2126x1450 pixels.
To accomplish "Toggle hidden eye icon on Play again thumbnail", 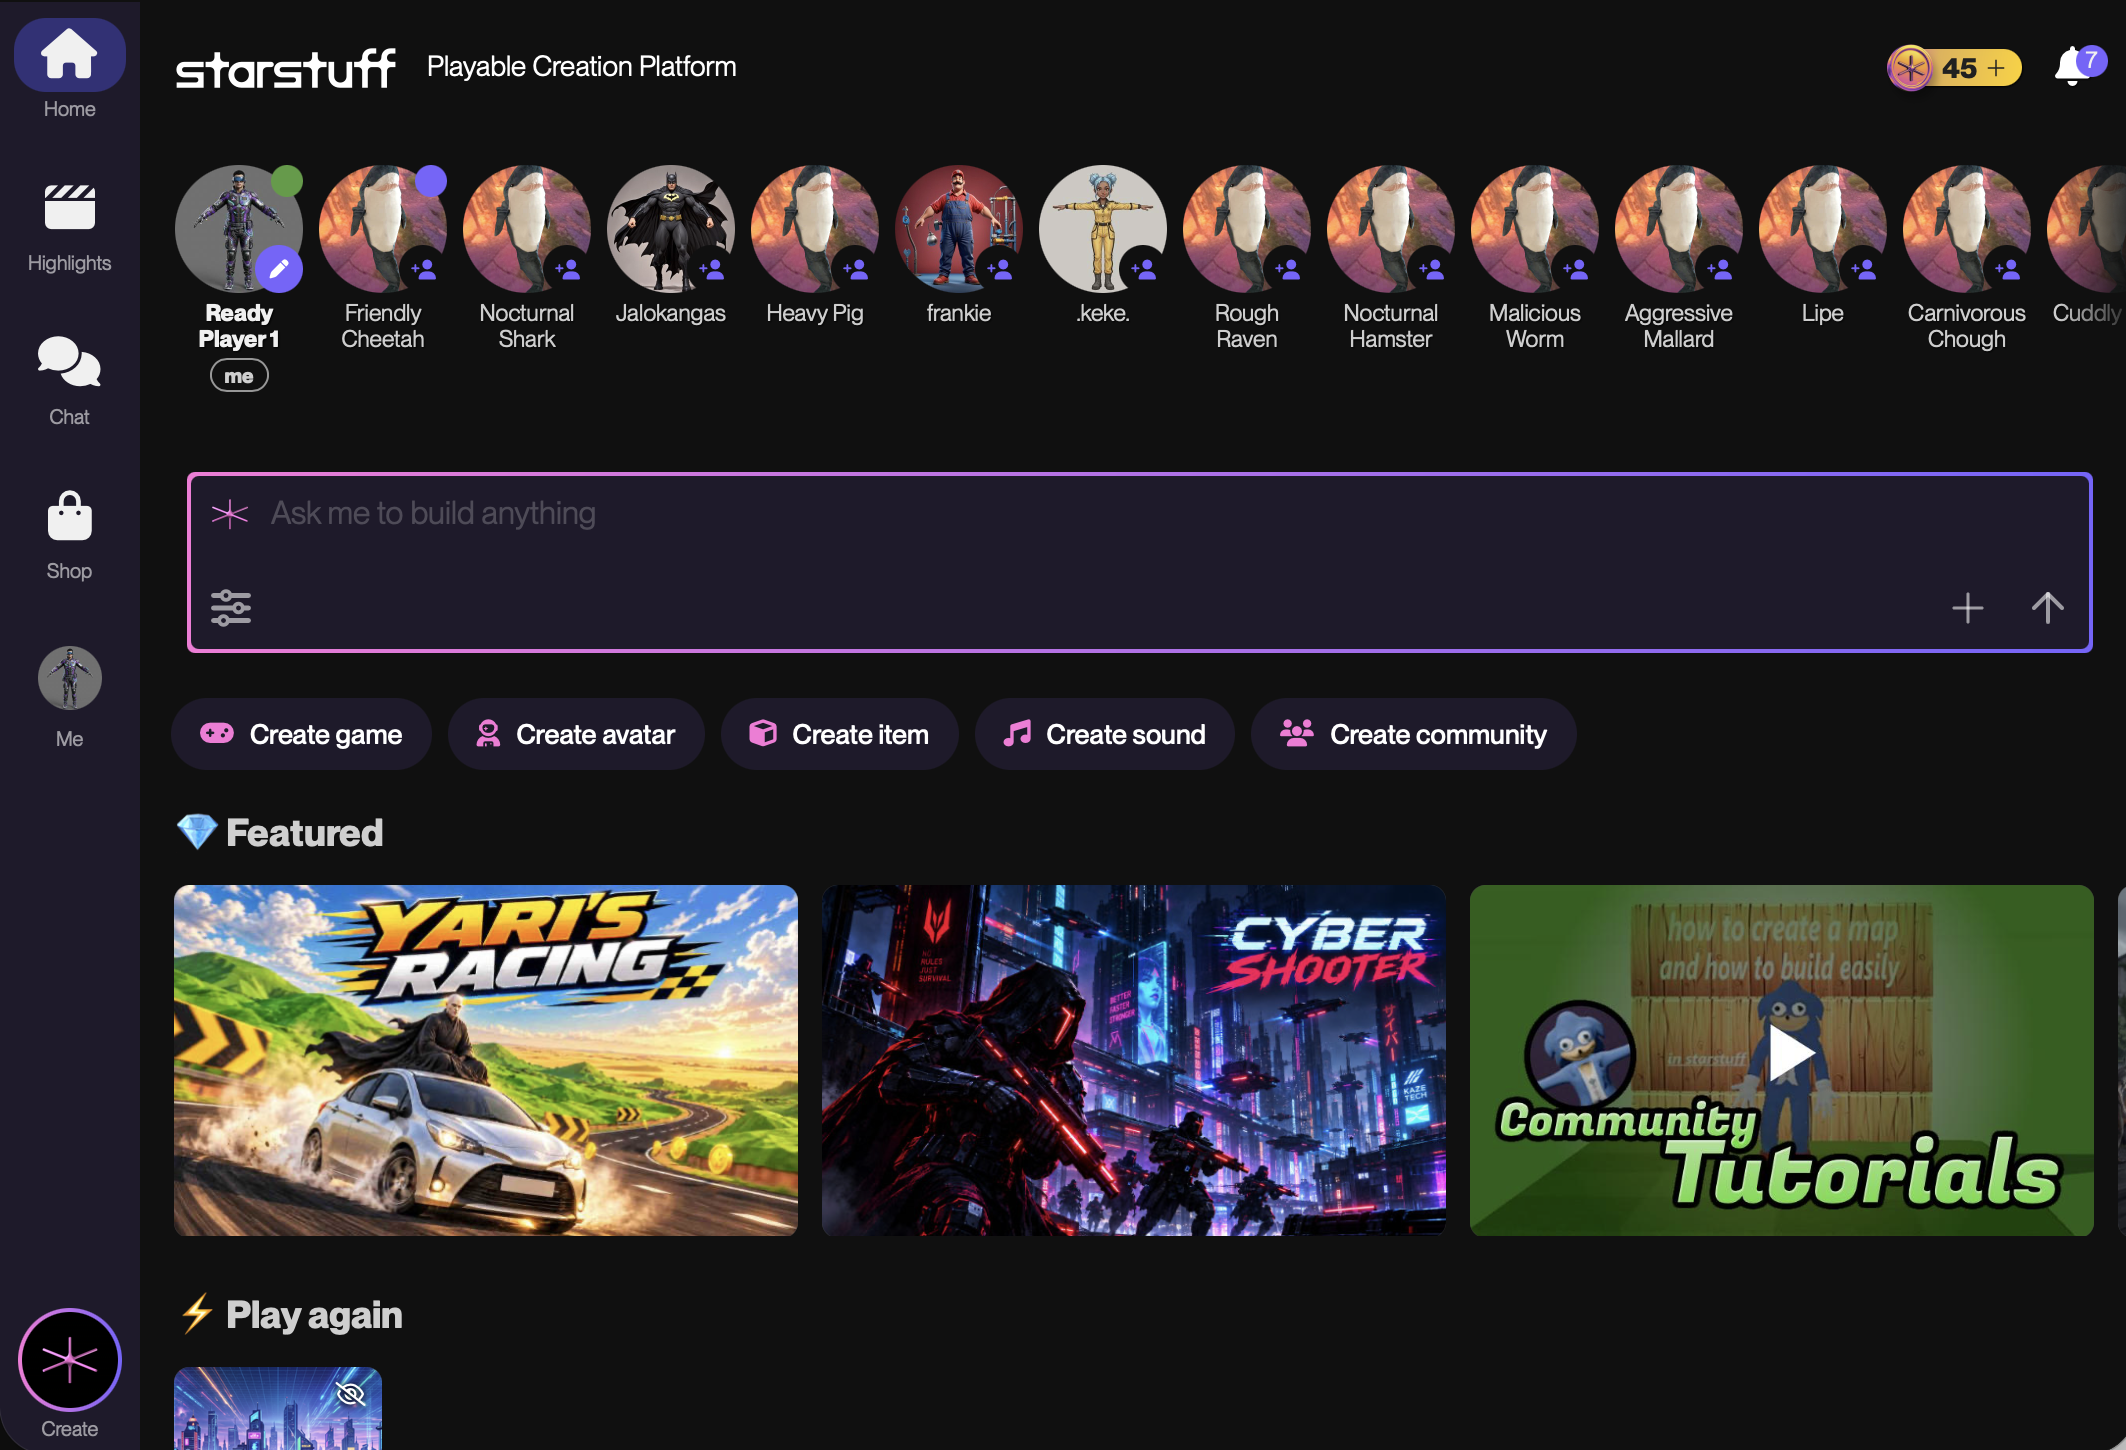I will pos(351,1393).
